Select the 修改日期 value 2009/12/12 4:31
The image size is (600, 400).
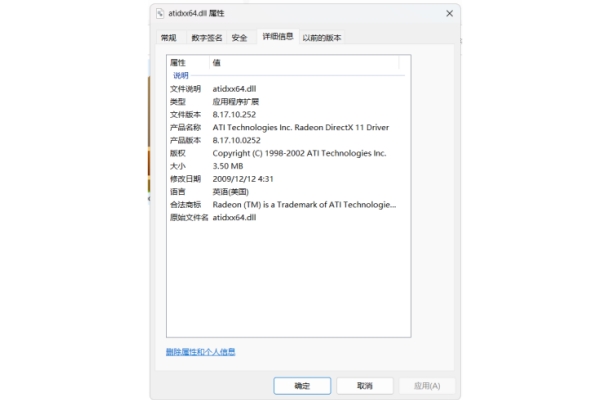tap(243, 178)
